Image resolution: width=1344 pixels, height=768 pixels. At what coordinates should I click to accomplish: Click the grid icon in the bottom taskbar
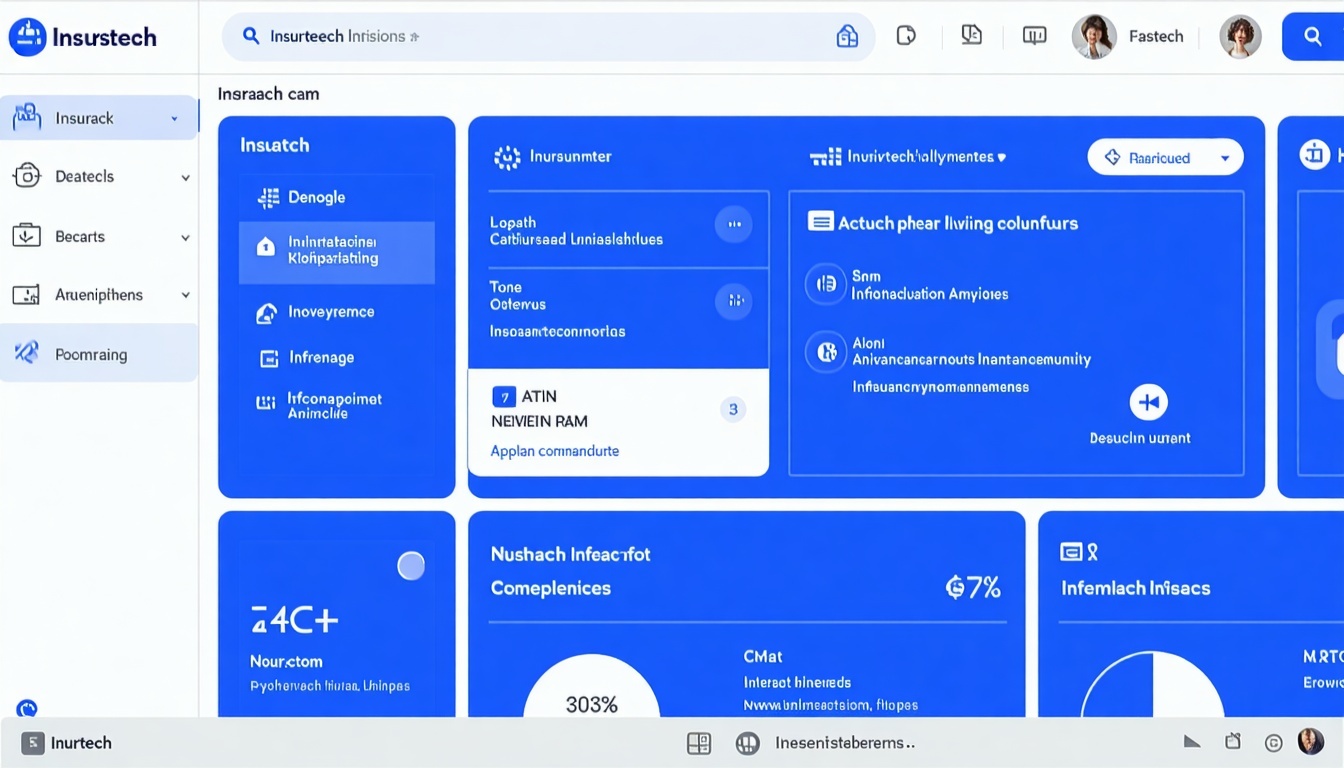[x=699, y=743]
